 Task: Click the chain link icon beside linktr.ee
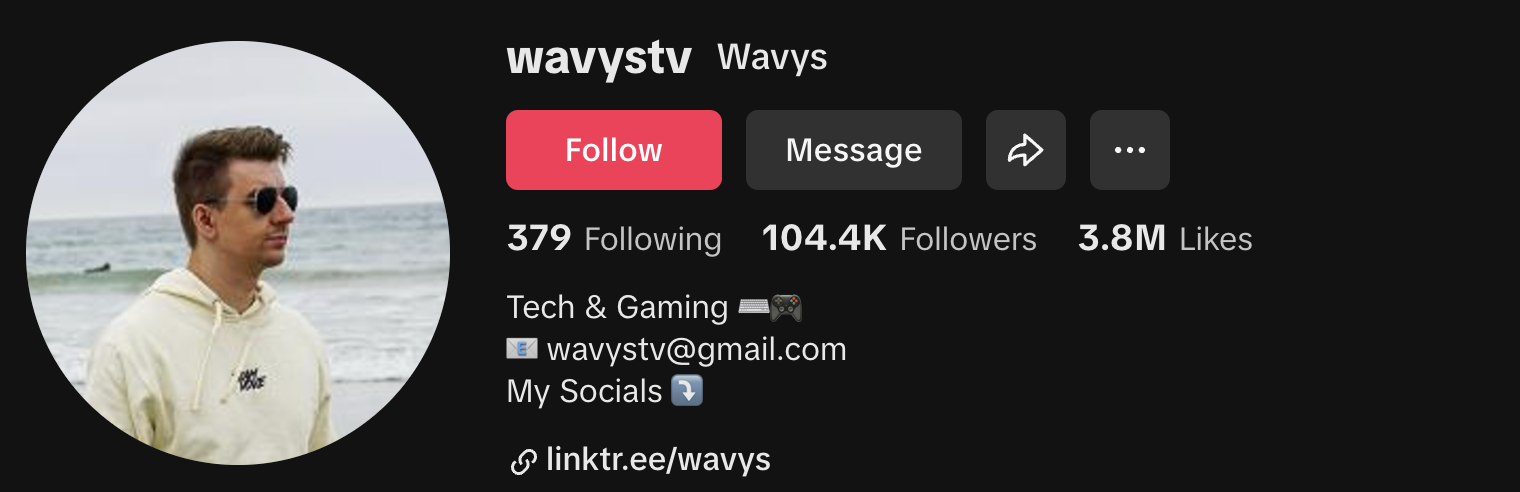pos(523,461)
